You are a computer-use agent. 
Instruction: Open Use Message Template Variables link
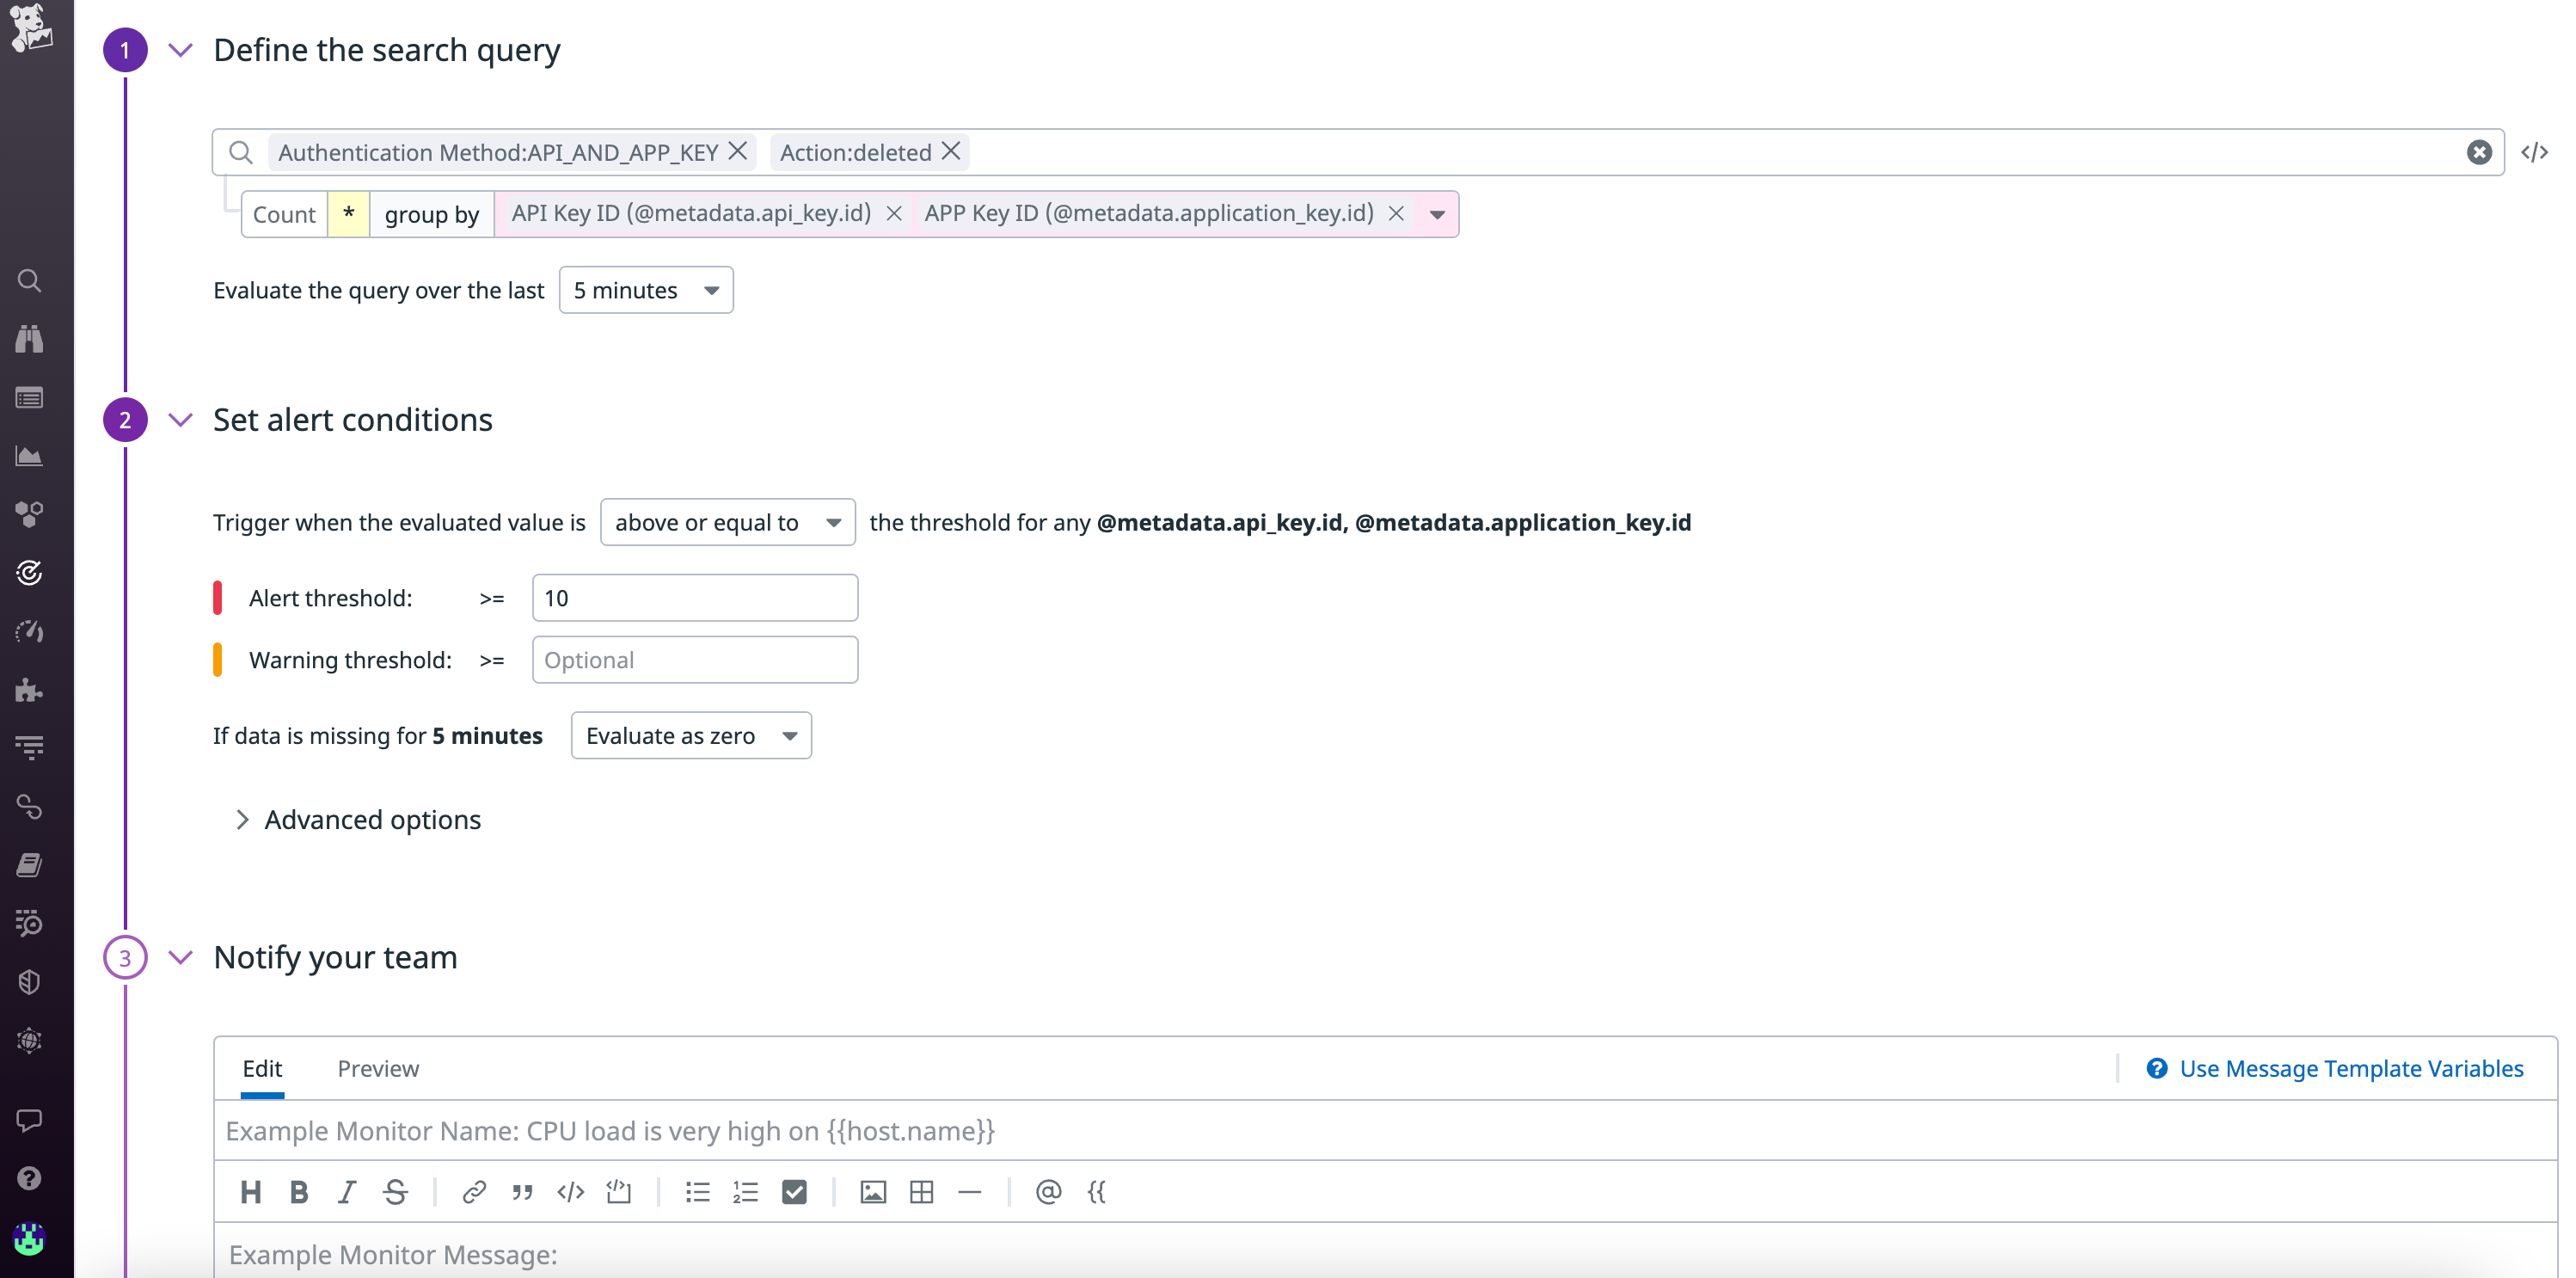[x=2350, y=1068]
